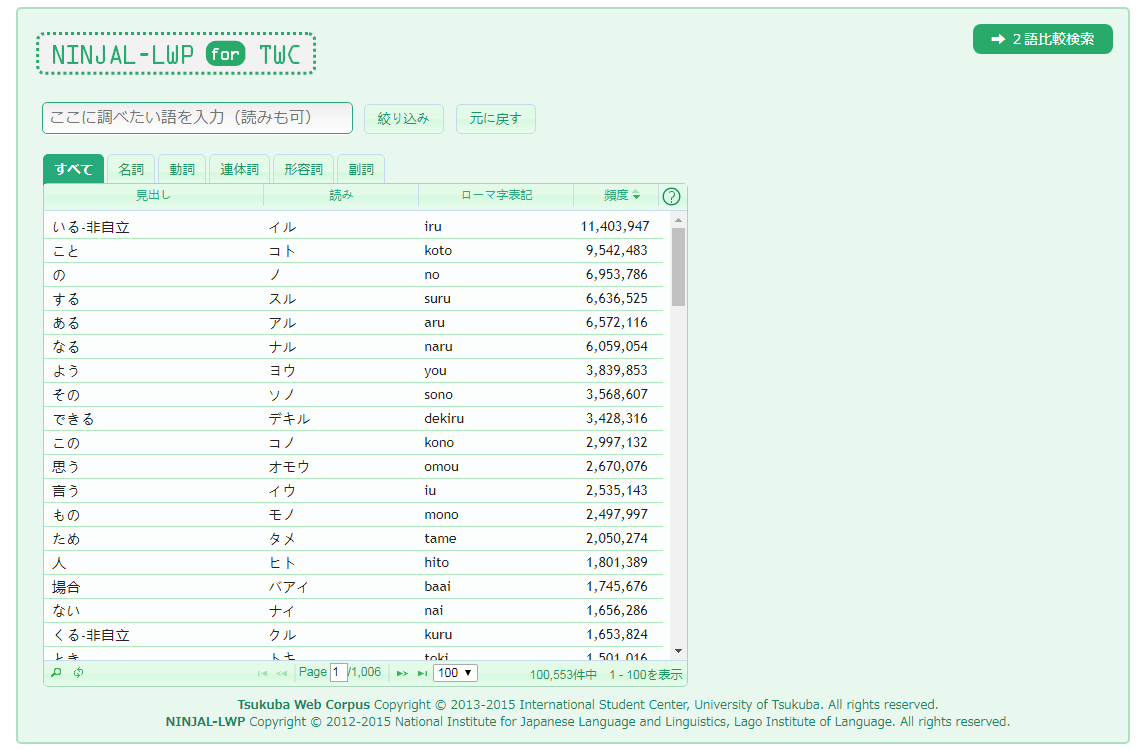Click the 絞り込み button

pyautogui.click(x=403, y=118)
